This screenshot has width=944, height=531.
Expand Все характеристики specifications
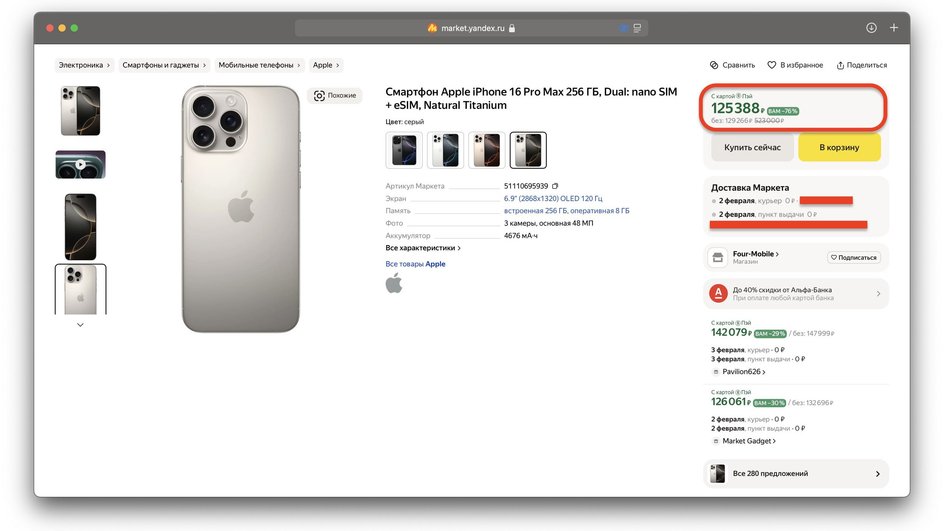point(423,248)
